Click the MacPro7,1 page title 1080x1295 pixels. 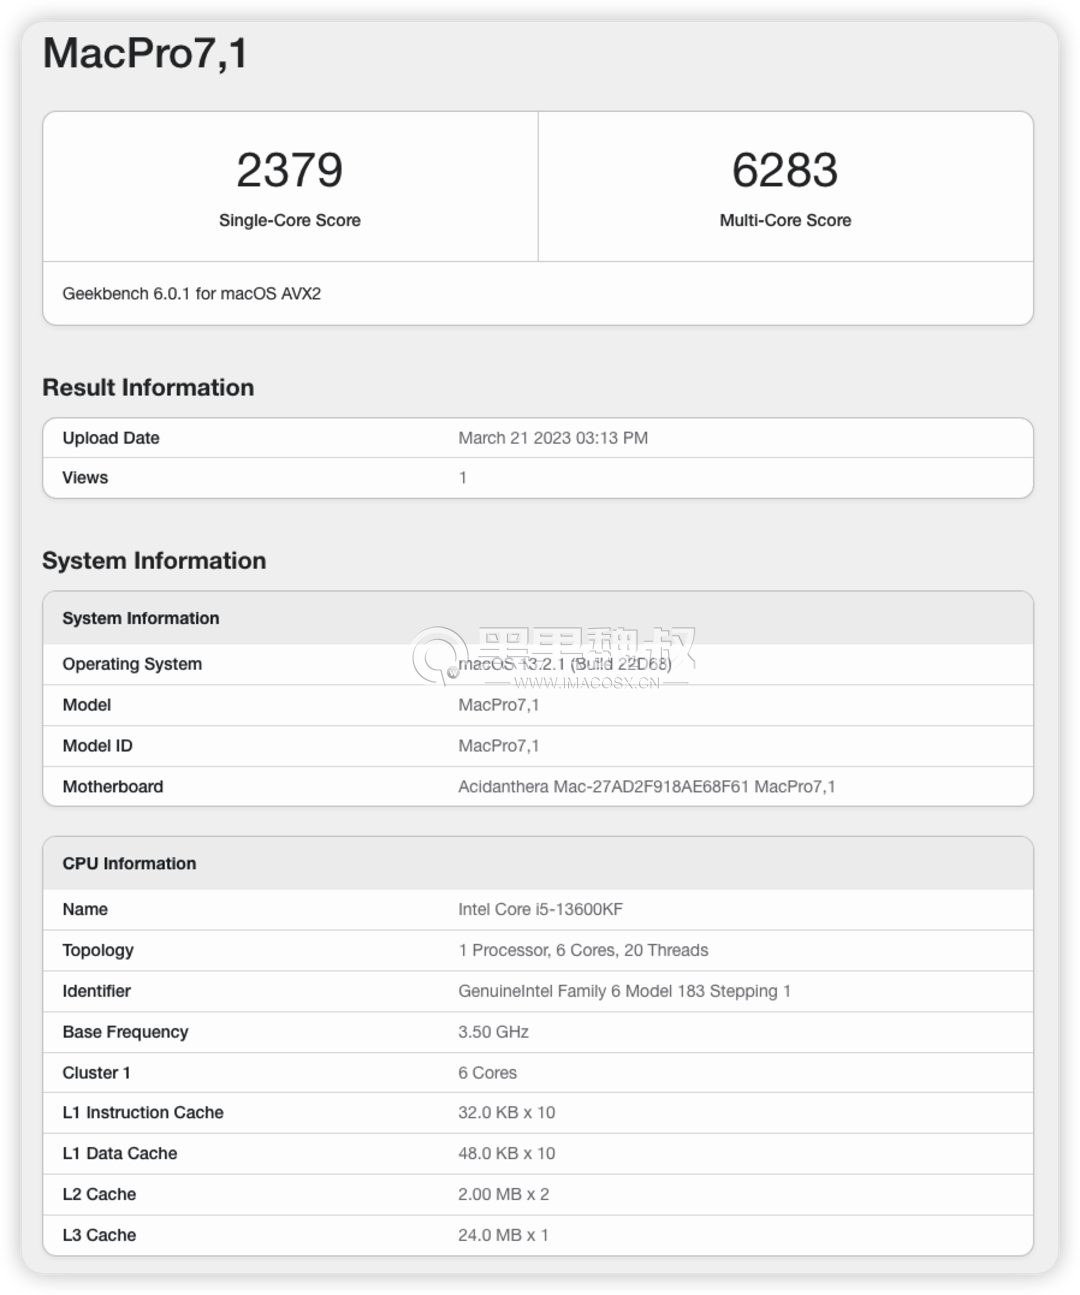(x=145, y=54)
